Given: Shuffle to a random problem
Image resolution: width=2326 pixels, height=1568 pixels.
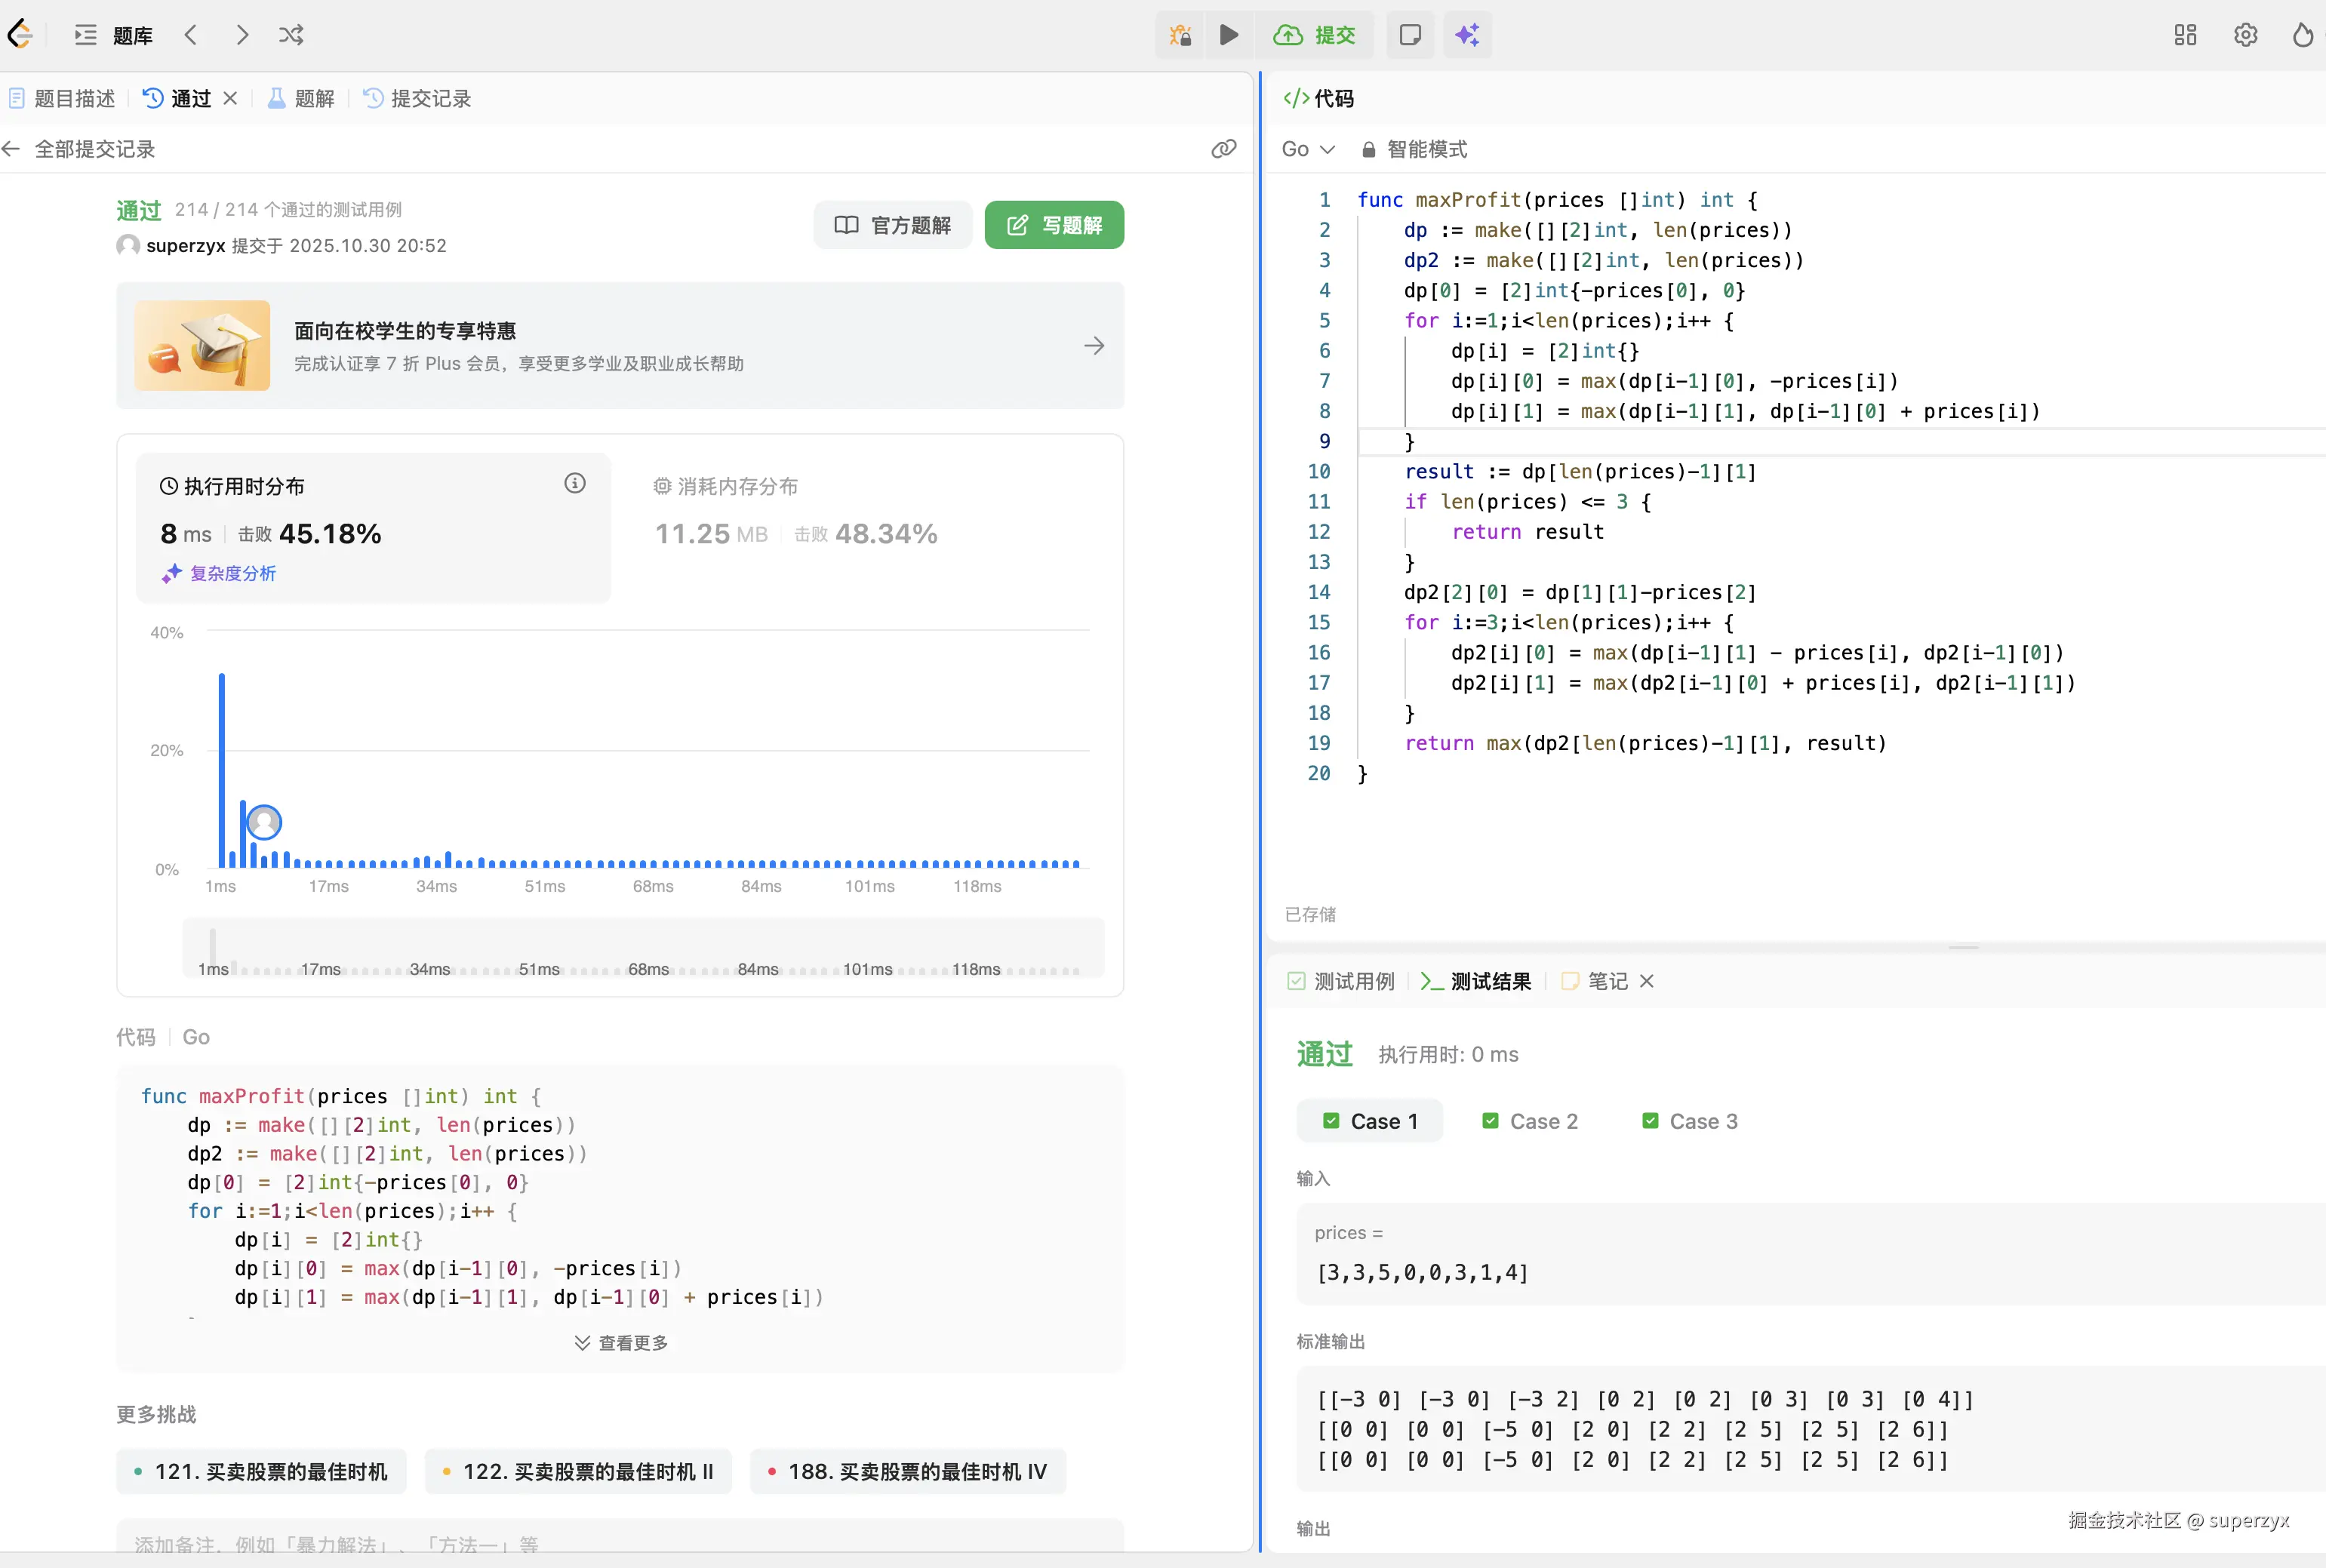Looking at the screenshot, I should 291,35.
